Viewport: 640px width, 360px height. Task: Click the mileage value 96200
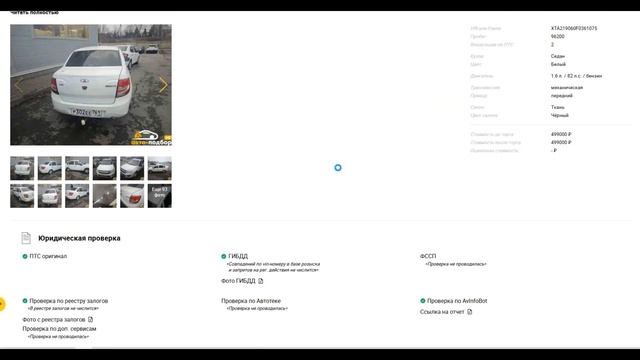(558, 36)
